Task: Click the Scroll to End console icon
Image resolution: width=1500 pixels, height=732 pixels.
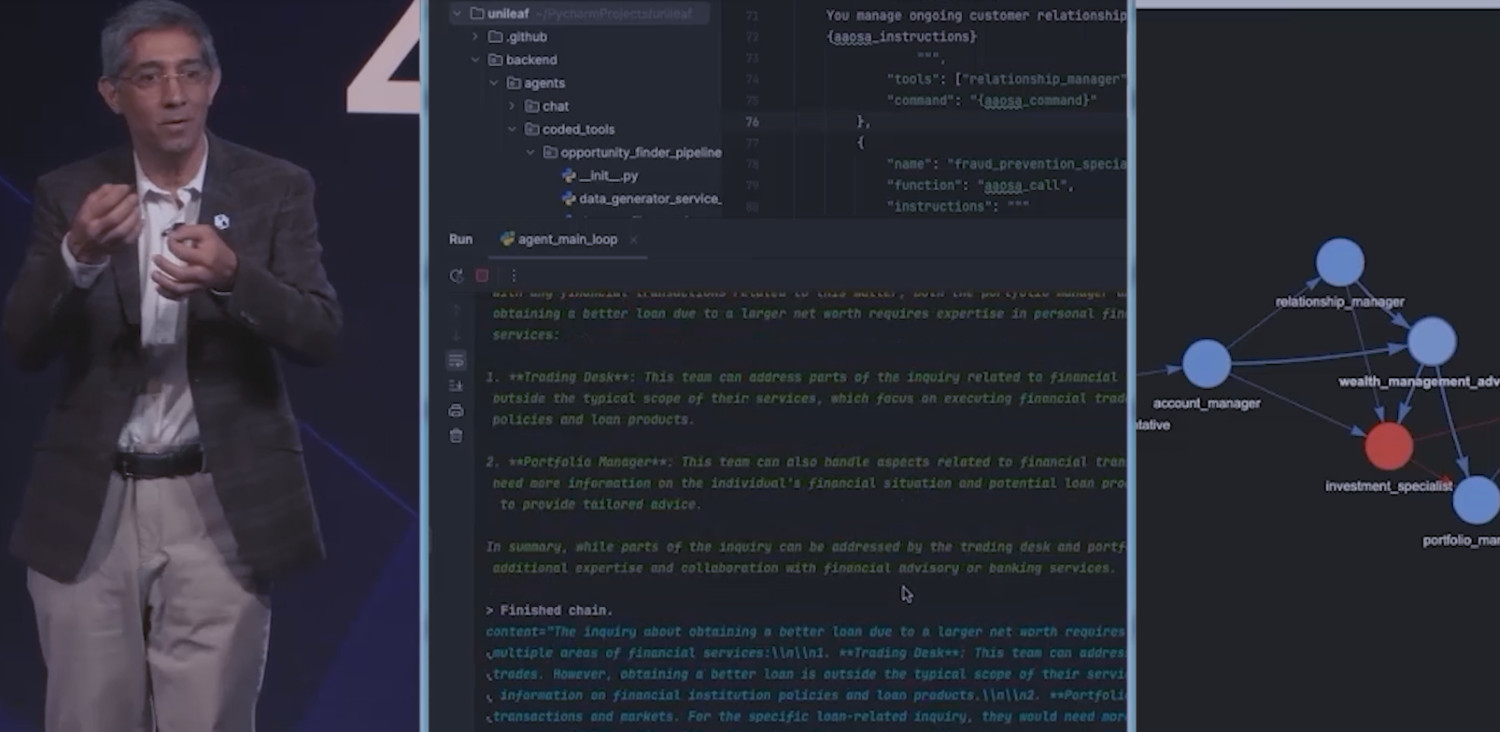Action: click(x=456, y=384)
